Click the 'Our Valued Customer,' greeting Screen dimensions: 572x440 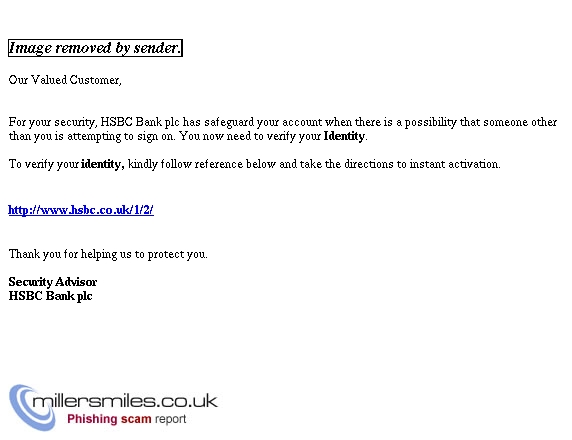tap(65, 80)
